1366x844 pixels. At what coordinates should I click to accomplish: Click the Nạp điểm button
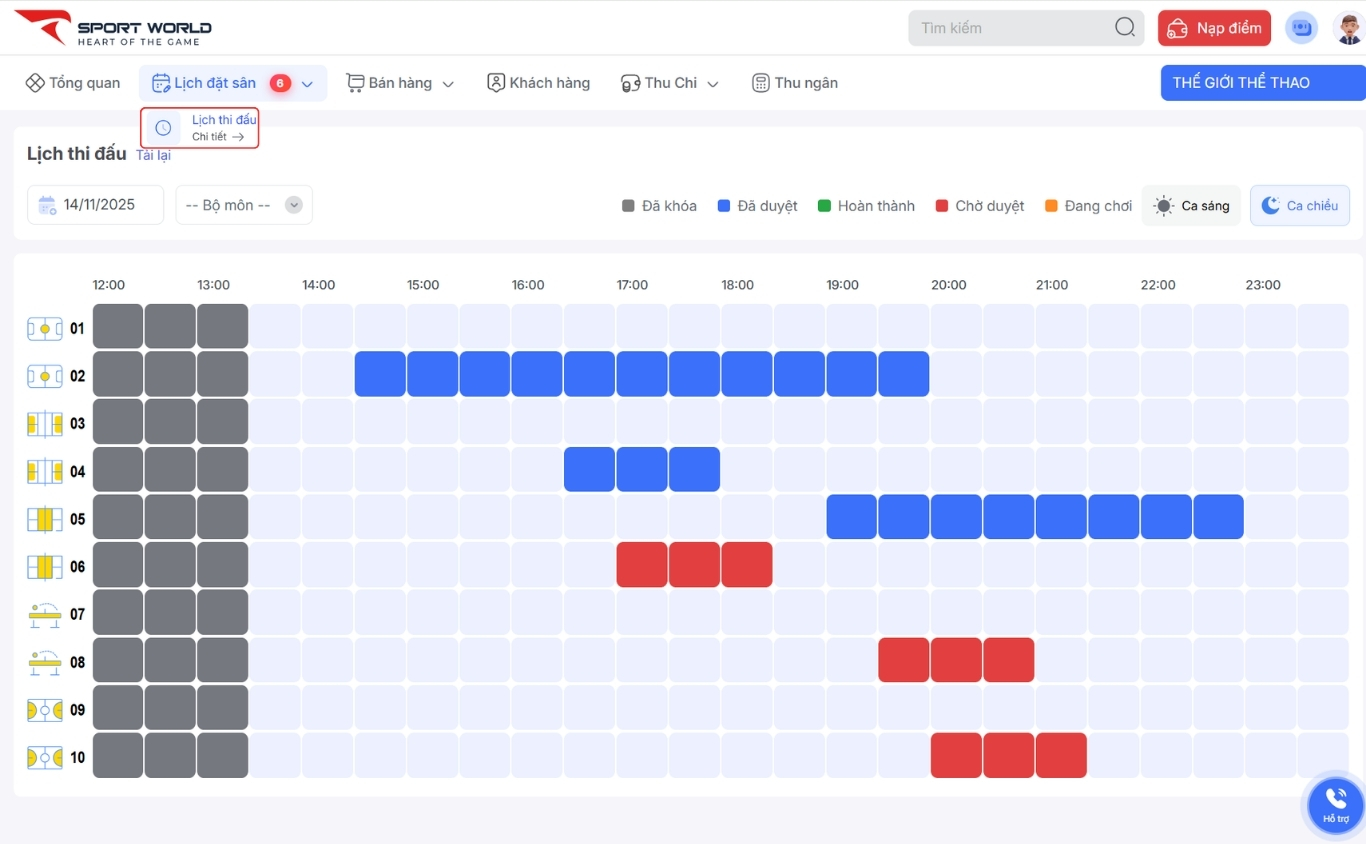click(x=1214, y=28)
